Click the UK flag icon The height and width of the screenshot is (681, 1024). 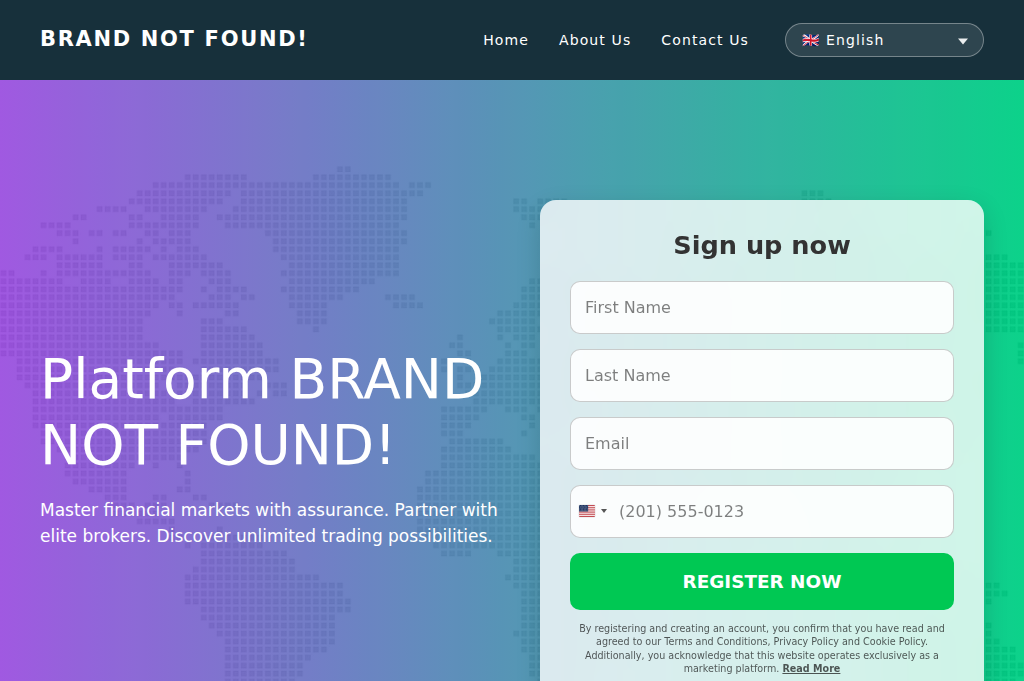tap(811, 40)
